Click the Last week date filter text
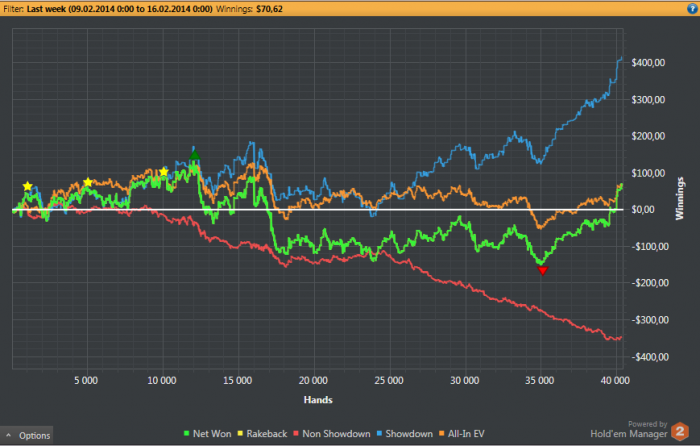This screenshot has width=700, height=446. (x=120, y=8)
